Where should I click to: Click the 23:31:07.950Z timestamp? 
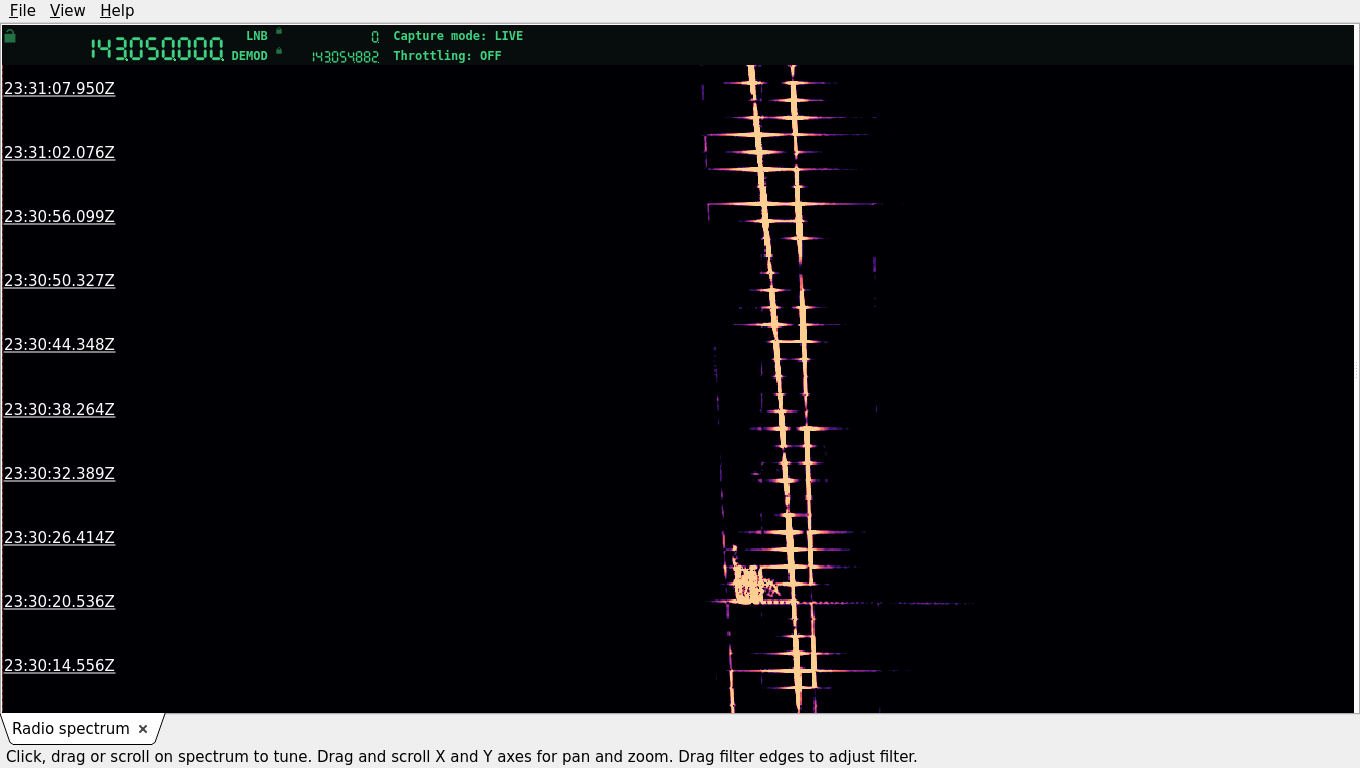click(60, 88)
